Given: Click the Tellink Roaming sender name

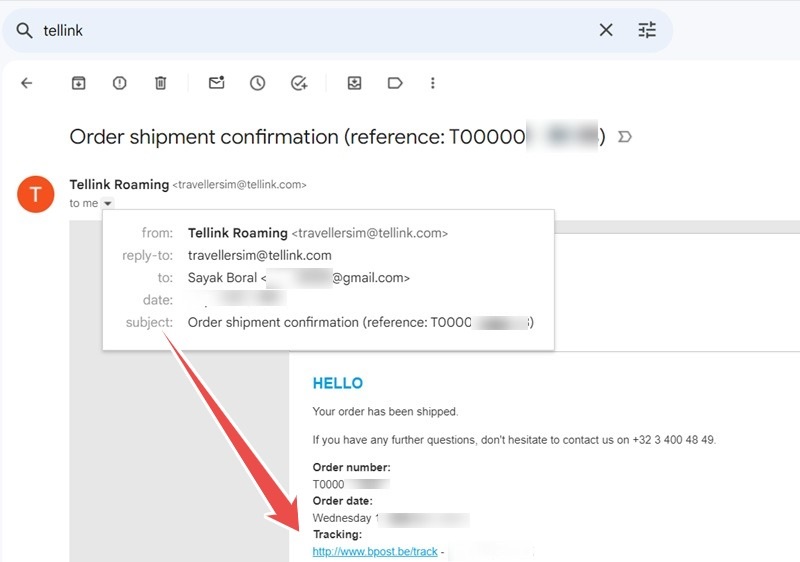Looking at the screenshot, I should [119, 185].
